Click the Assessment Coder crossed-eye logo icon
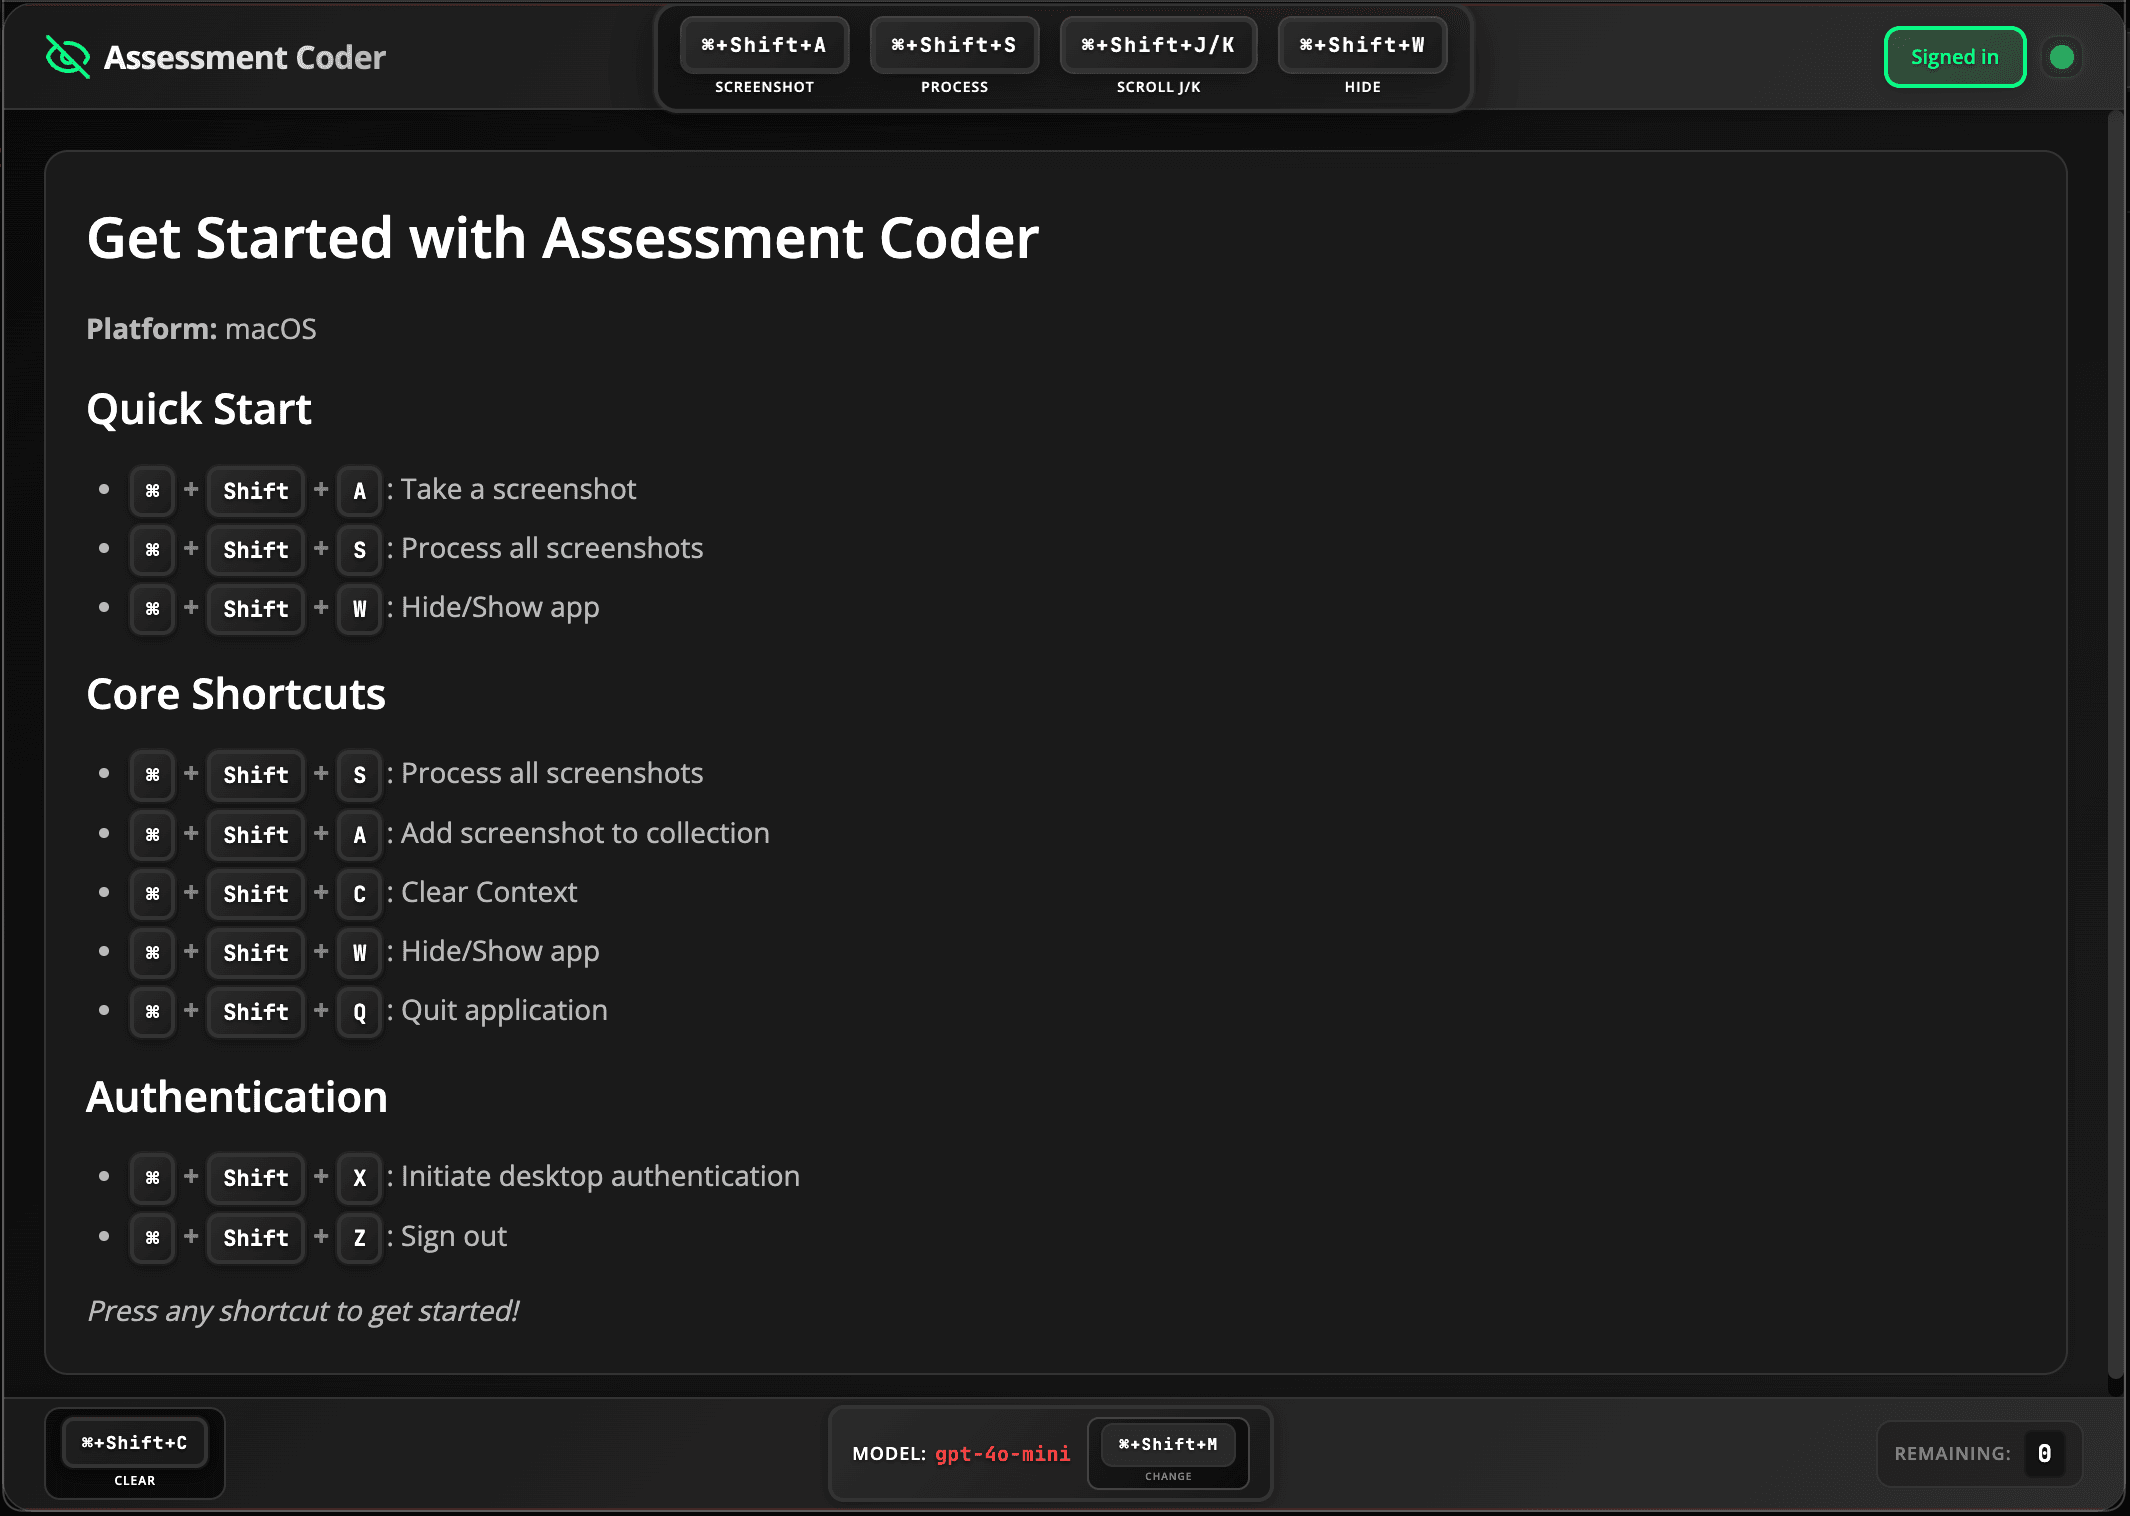Screen dimensions: 2130x1516 coord(68,57)
